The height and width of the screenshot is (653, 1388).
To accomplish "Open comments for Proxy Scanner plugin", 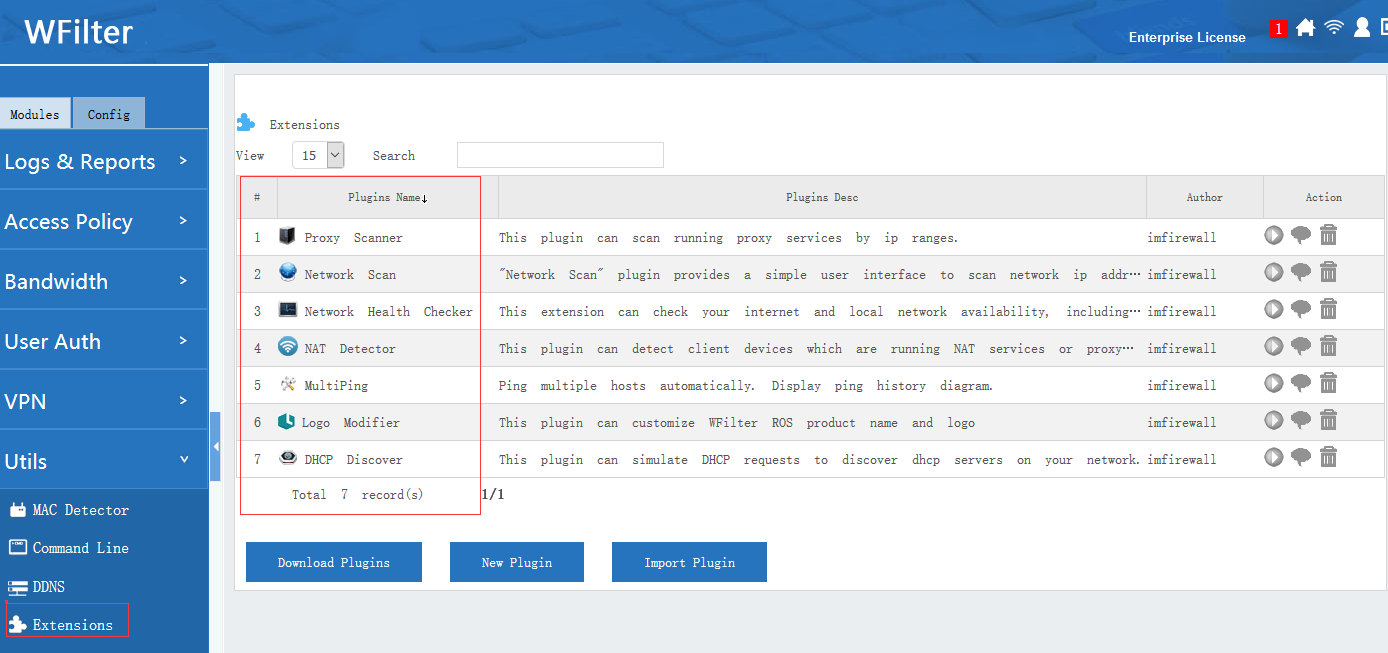I will coord(1300,236).
